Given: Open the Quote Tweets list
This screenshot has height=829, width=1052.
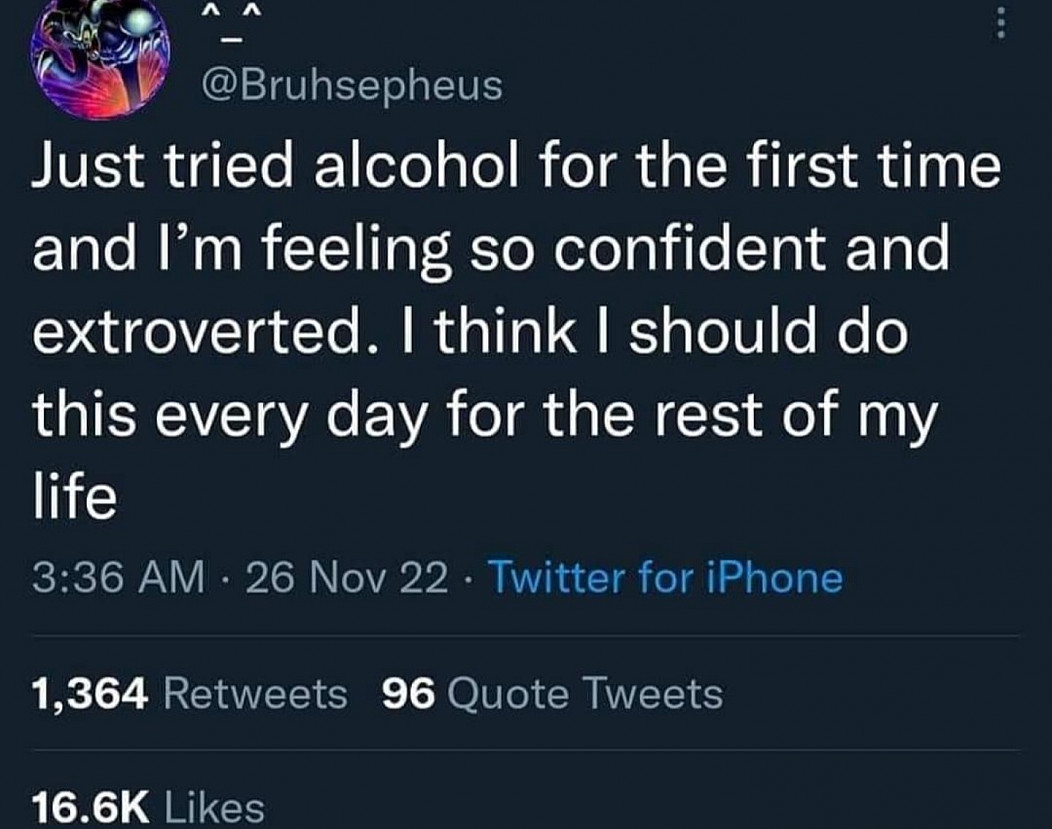Looking at the screenshot, I should (x=584, y=693).
